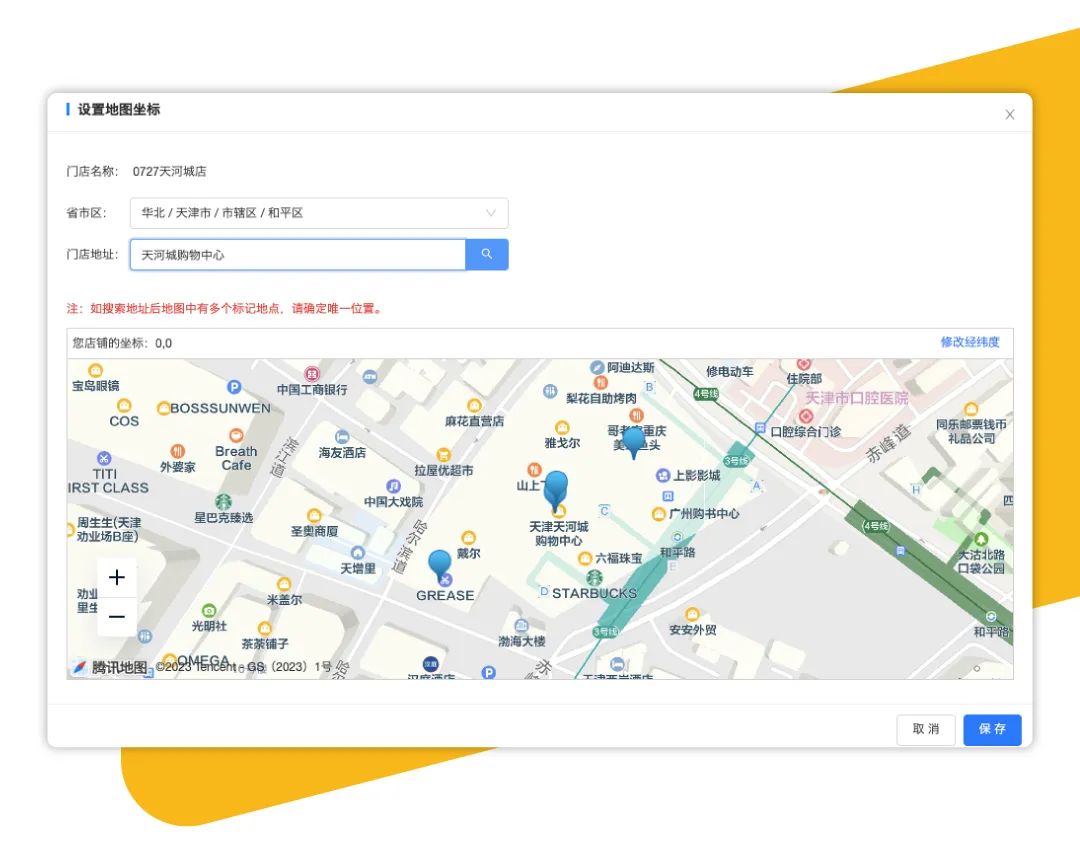Expand region selector via chevron arrow

coord(491,213)
